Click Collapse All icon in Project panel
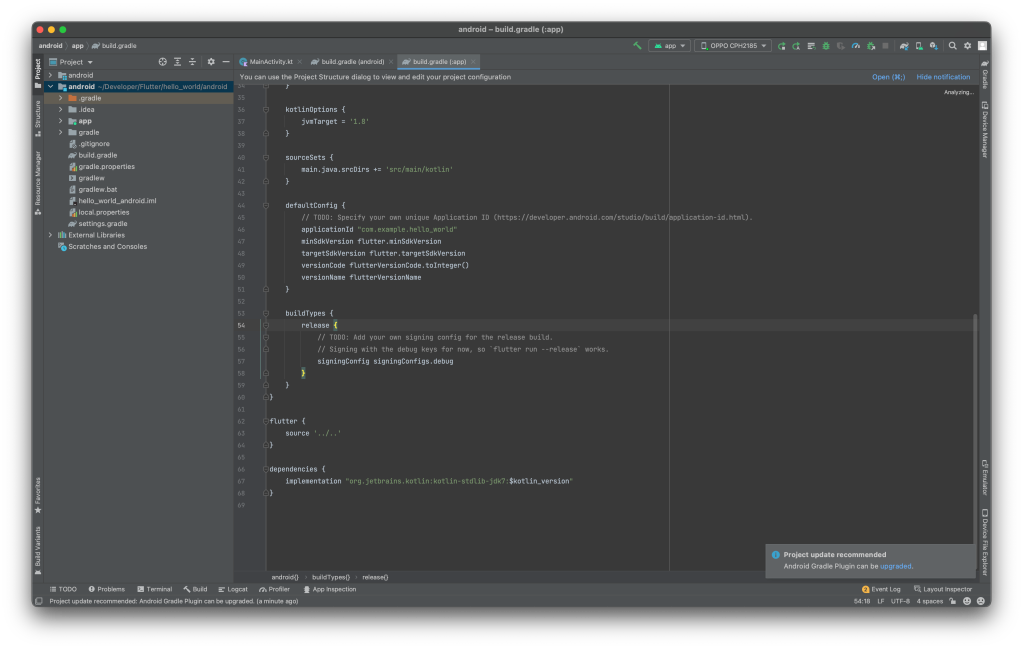 coord(192,62)
